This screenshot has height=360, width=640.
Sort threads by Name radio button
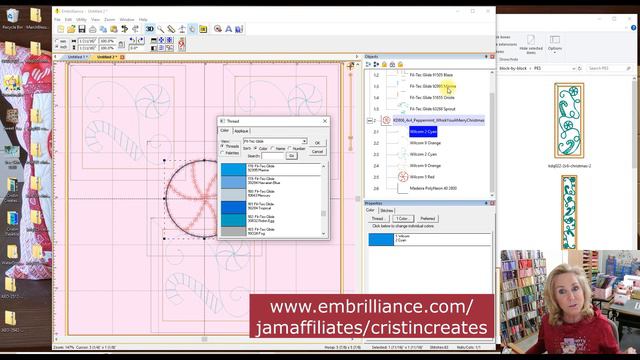coord(272,149)
